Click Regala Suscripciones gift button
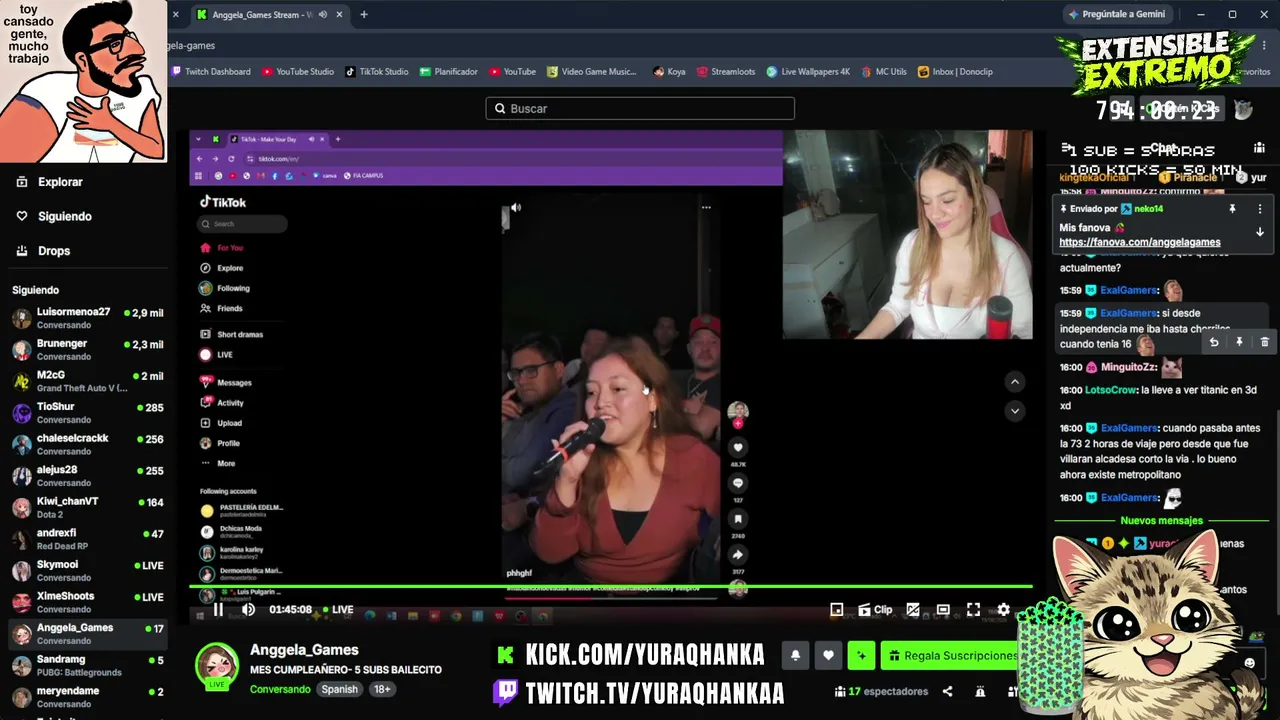Screen dimensions: 1280x720 tap(949, 655)
